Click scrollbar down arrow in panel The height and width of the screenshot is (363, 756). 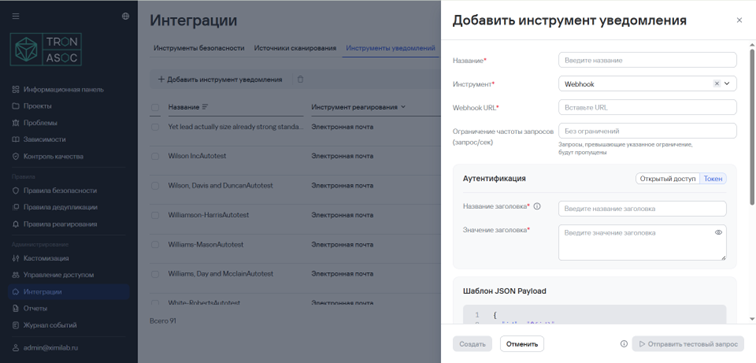752,319
